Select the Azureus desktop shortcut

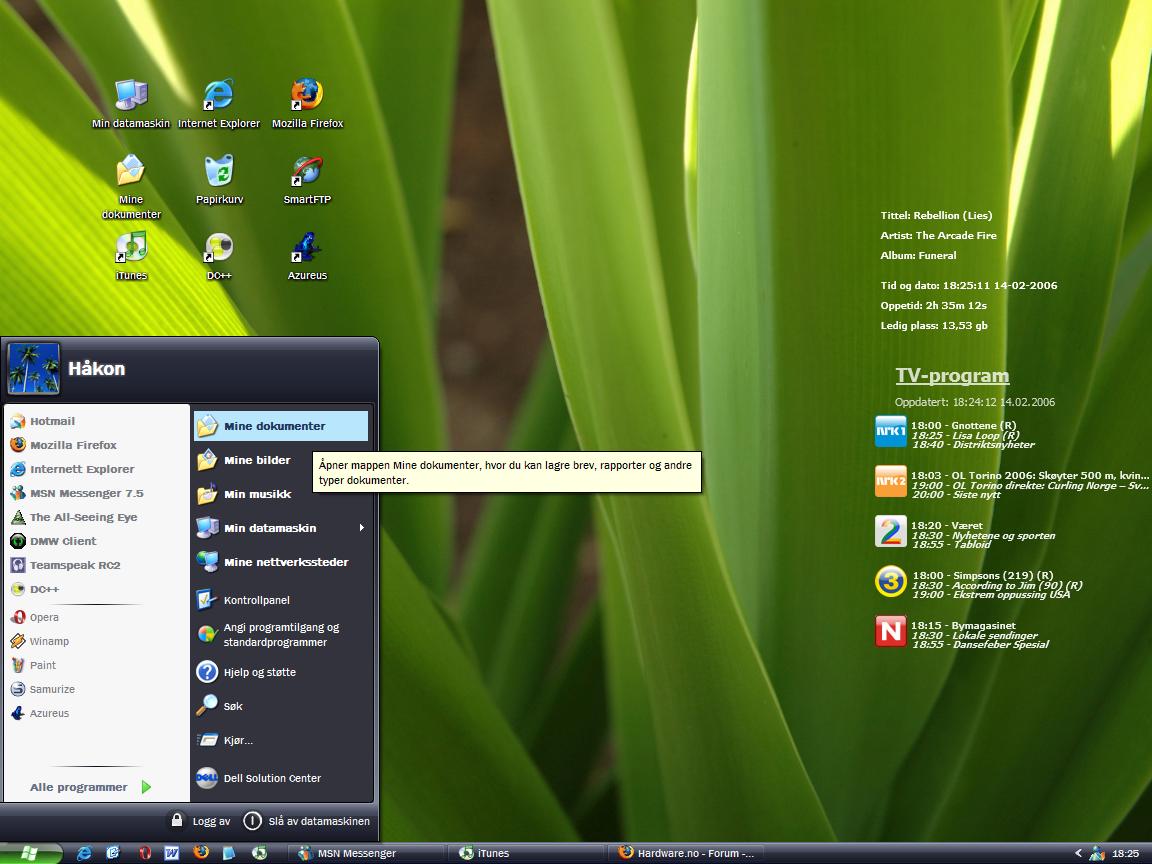307,248
